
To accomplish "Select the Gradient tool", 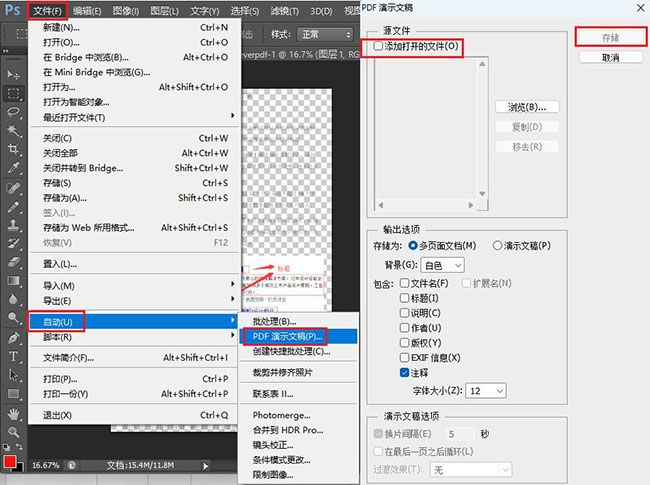I will pyautogui.click(x=13, y=281).
